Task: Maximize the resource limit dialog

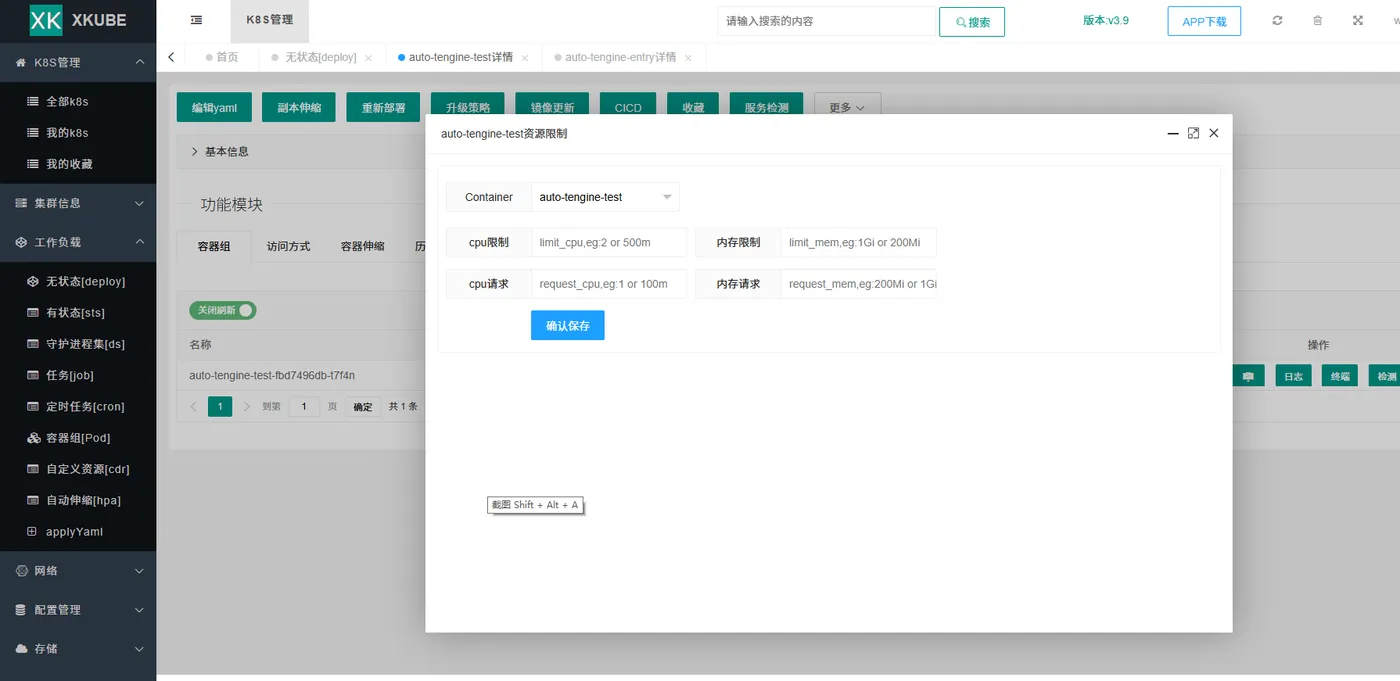Action: tap(1193, 133)
